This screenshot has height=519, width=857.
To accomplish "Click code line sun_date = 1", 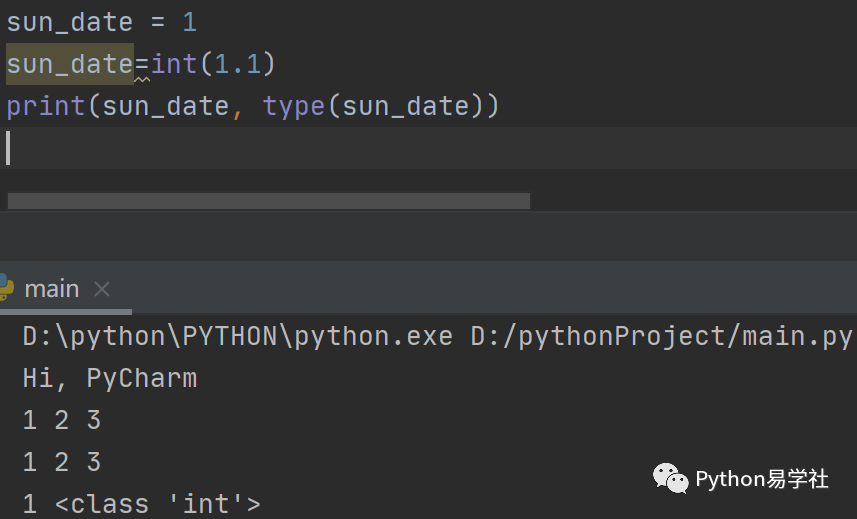I will 101,22.
